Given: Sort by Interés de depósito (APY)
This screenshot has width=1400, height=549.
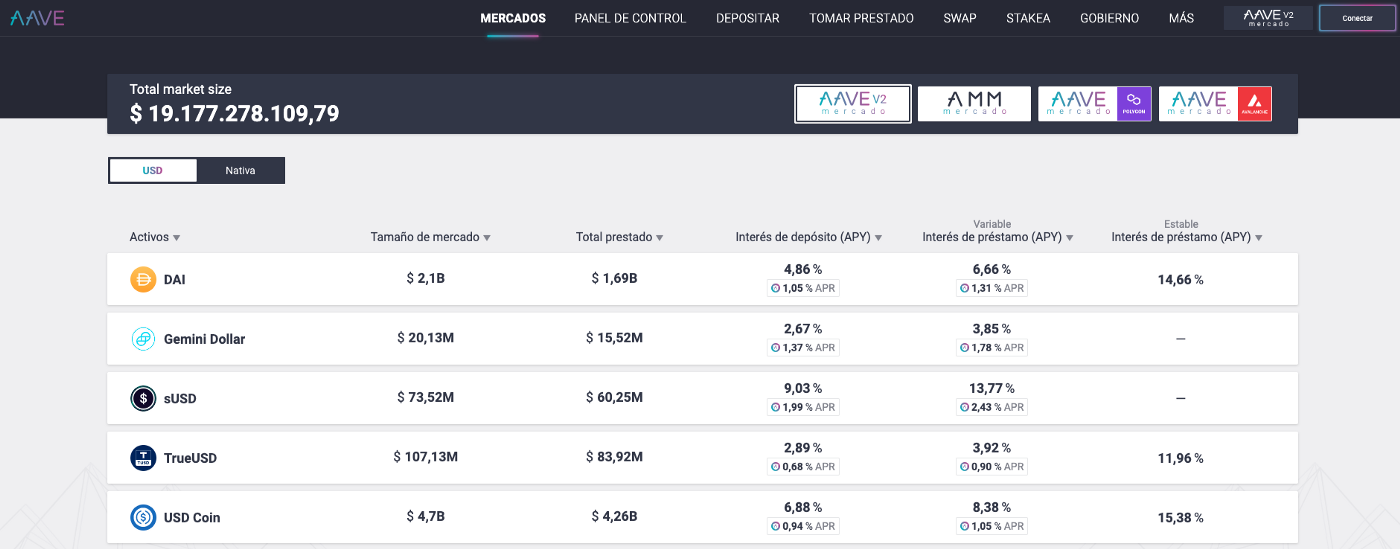Looking at the screenshot, I should 809,237.
